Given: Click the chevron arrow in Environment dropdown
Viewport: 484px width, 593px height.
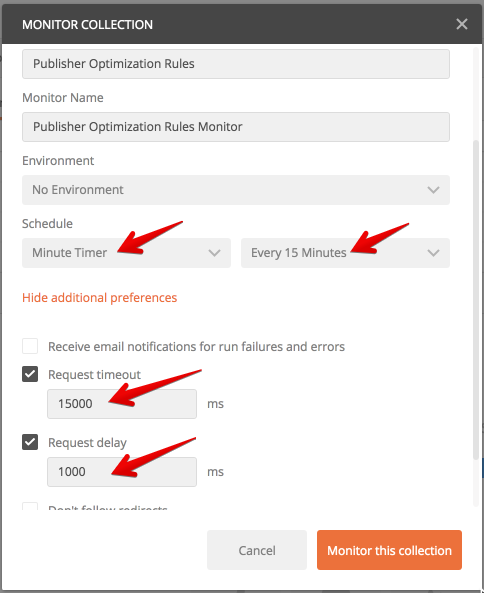Looking at the screenshot, I should (x=433, y=190).
